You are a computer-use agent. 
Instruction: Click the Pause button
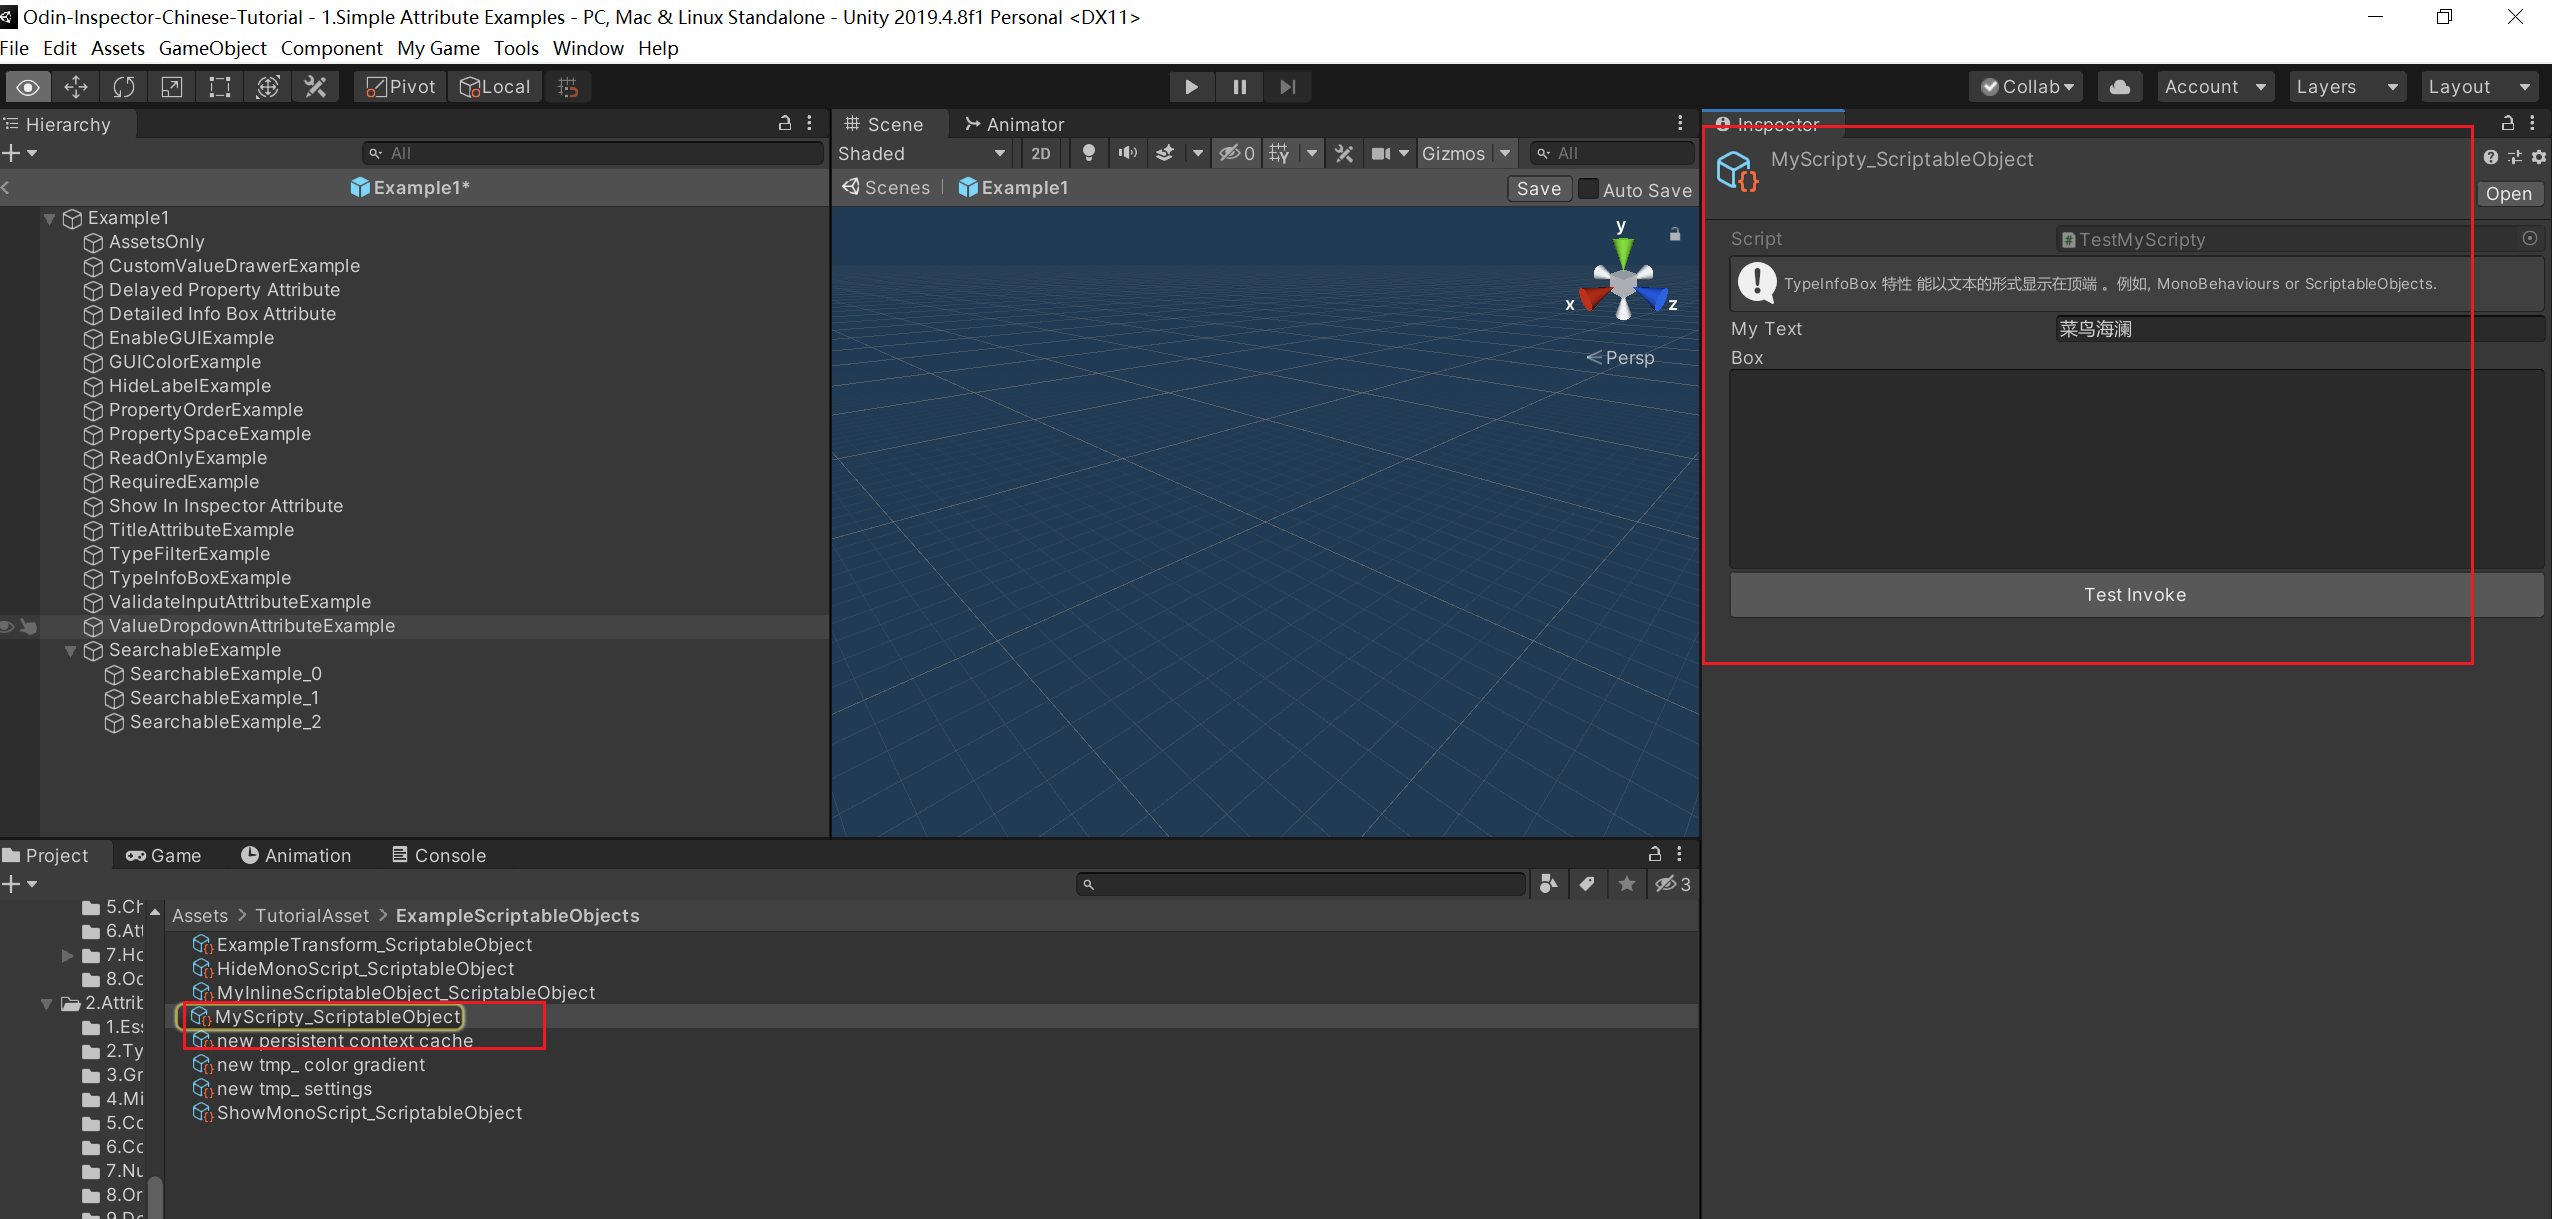tap(1240, 87)
